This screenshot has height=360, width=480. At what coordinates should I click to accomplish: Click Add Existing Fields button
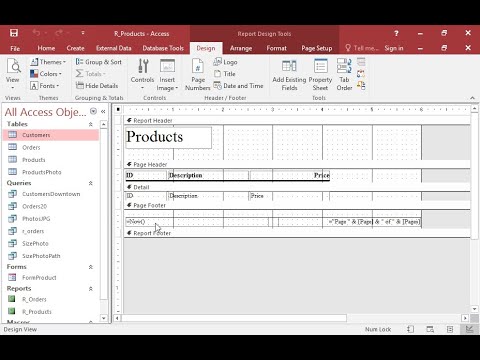point(289,75)
